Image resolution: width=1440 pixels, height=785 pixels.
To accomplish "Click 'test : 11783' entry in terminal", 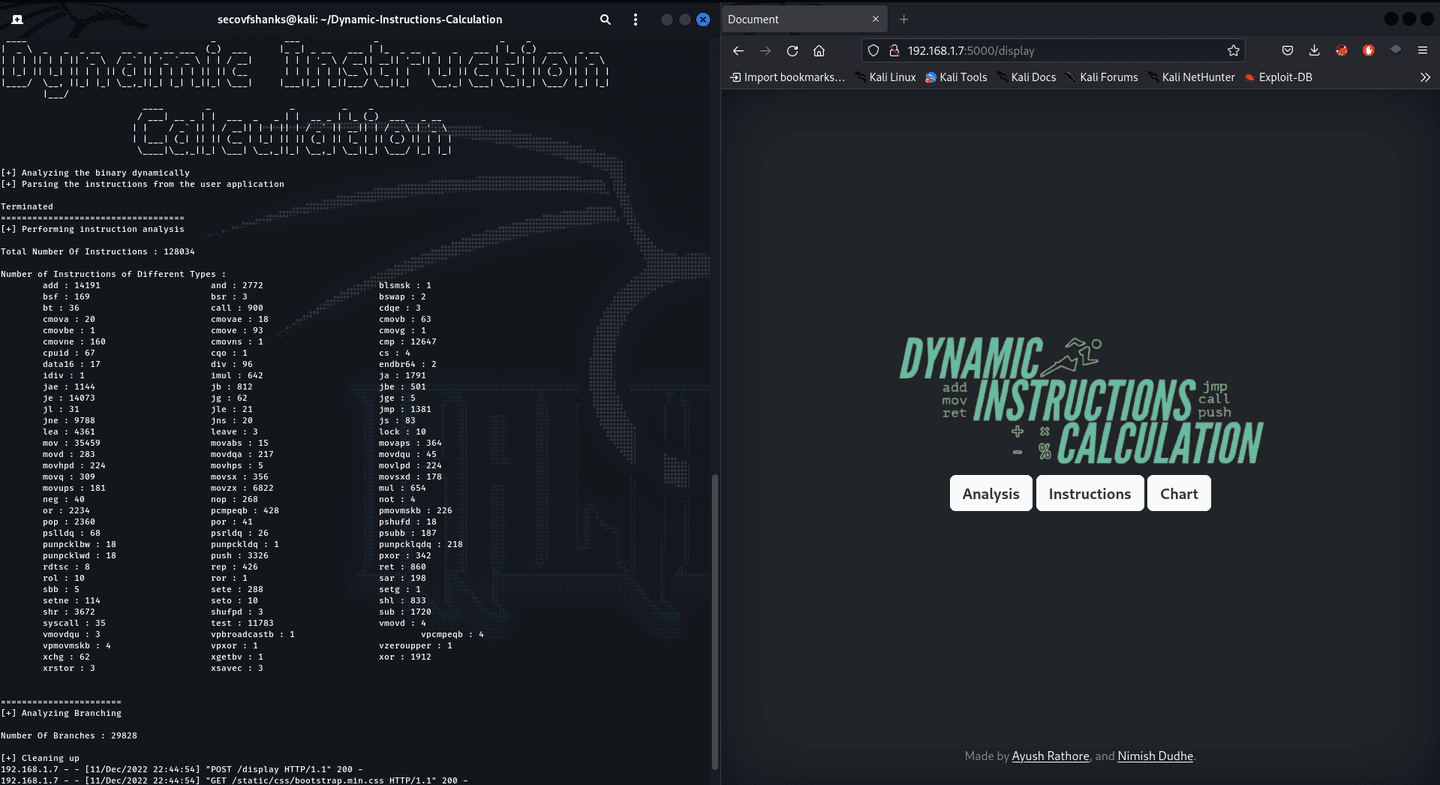I will pos(242,623).
